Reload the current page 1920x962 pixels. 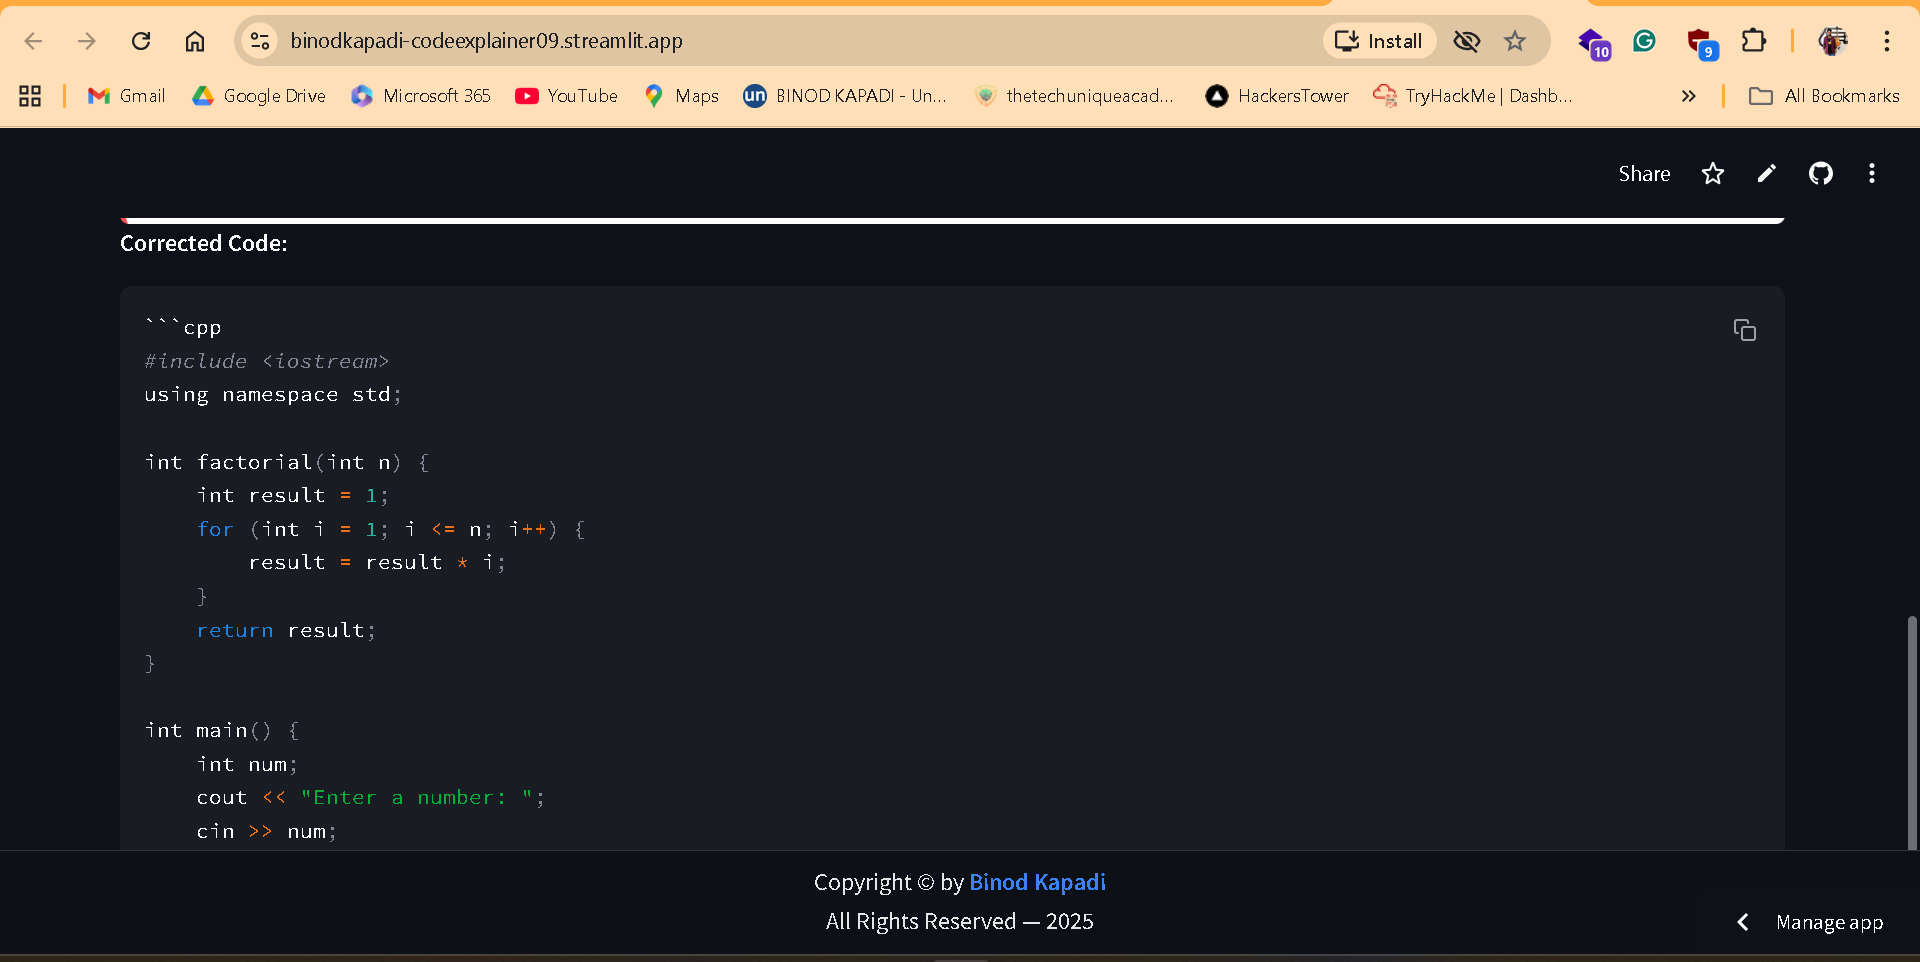click(141, 41)
